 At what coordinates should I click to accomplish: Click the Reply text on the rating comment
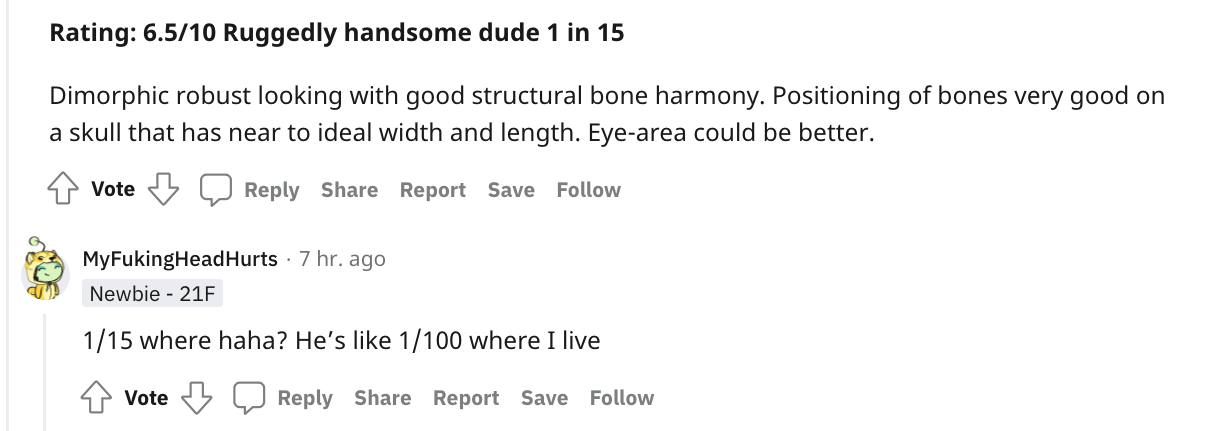click(x=271, y=190)
